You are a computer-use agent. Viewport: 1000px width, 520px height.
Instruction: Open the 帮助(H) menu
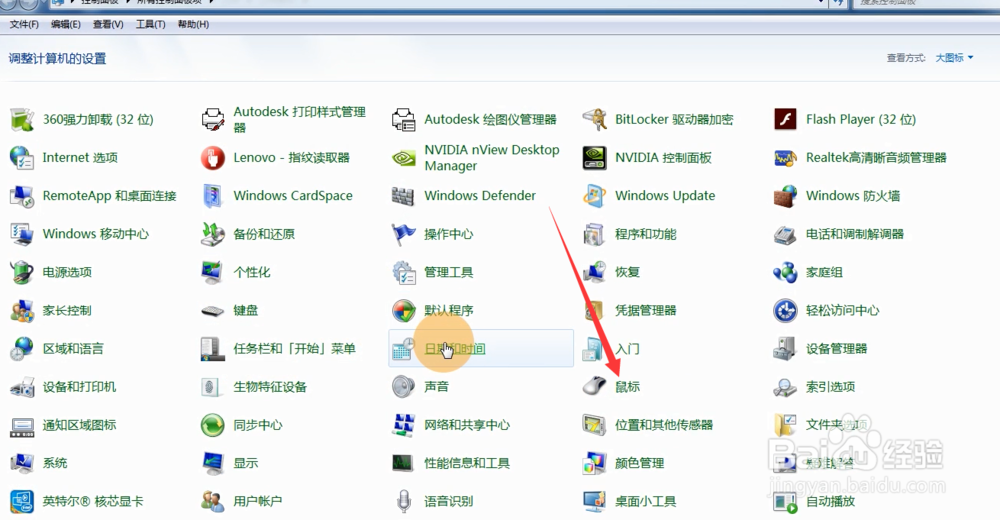pyautogui.click(x=193, y=24)
